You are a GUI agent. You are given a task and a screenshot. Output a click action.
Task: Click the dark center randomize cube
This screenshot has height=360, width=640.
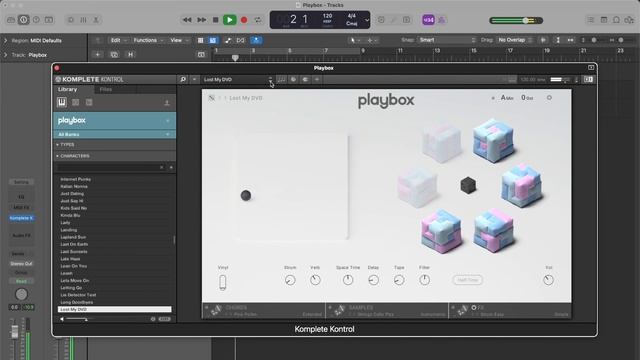point(468,185)
